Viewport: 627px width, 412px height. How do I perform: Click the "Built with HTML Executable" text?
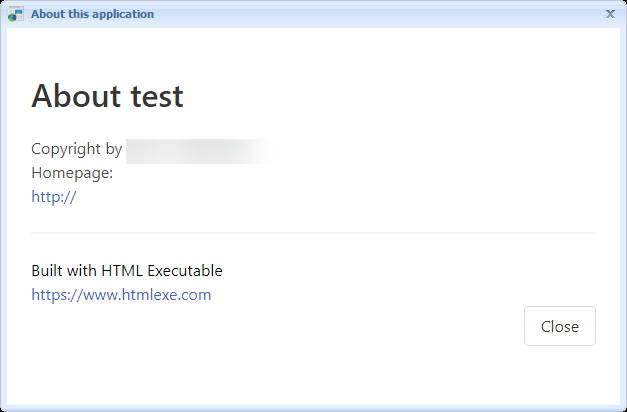[x=126, y=270]
